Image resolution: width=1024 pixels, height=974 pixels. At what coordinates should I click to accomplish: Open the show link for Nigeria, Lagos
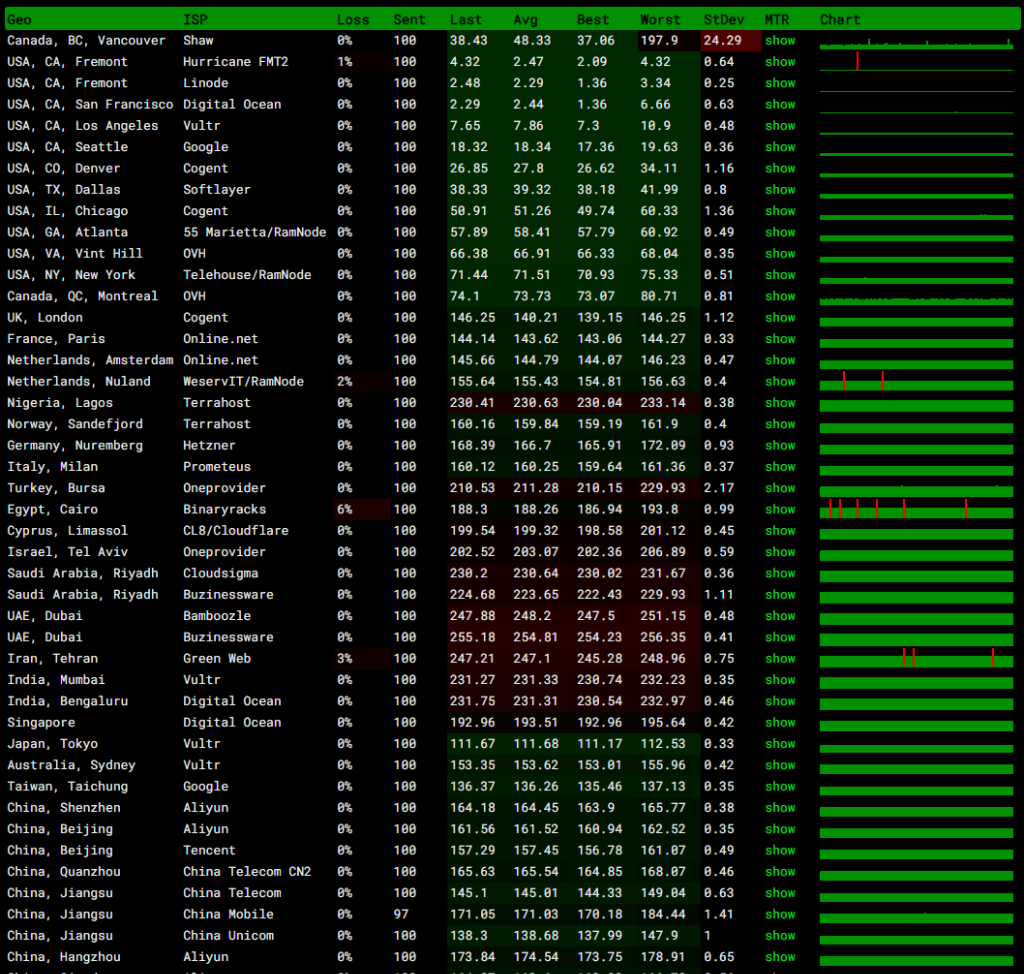click(780, 403)
